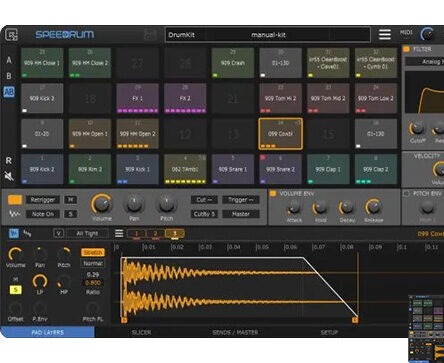This screenshot has height=363, width=444.
Task: Click the waveform icon beside Note On
Action: pos(14,214)
